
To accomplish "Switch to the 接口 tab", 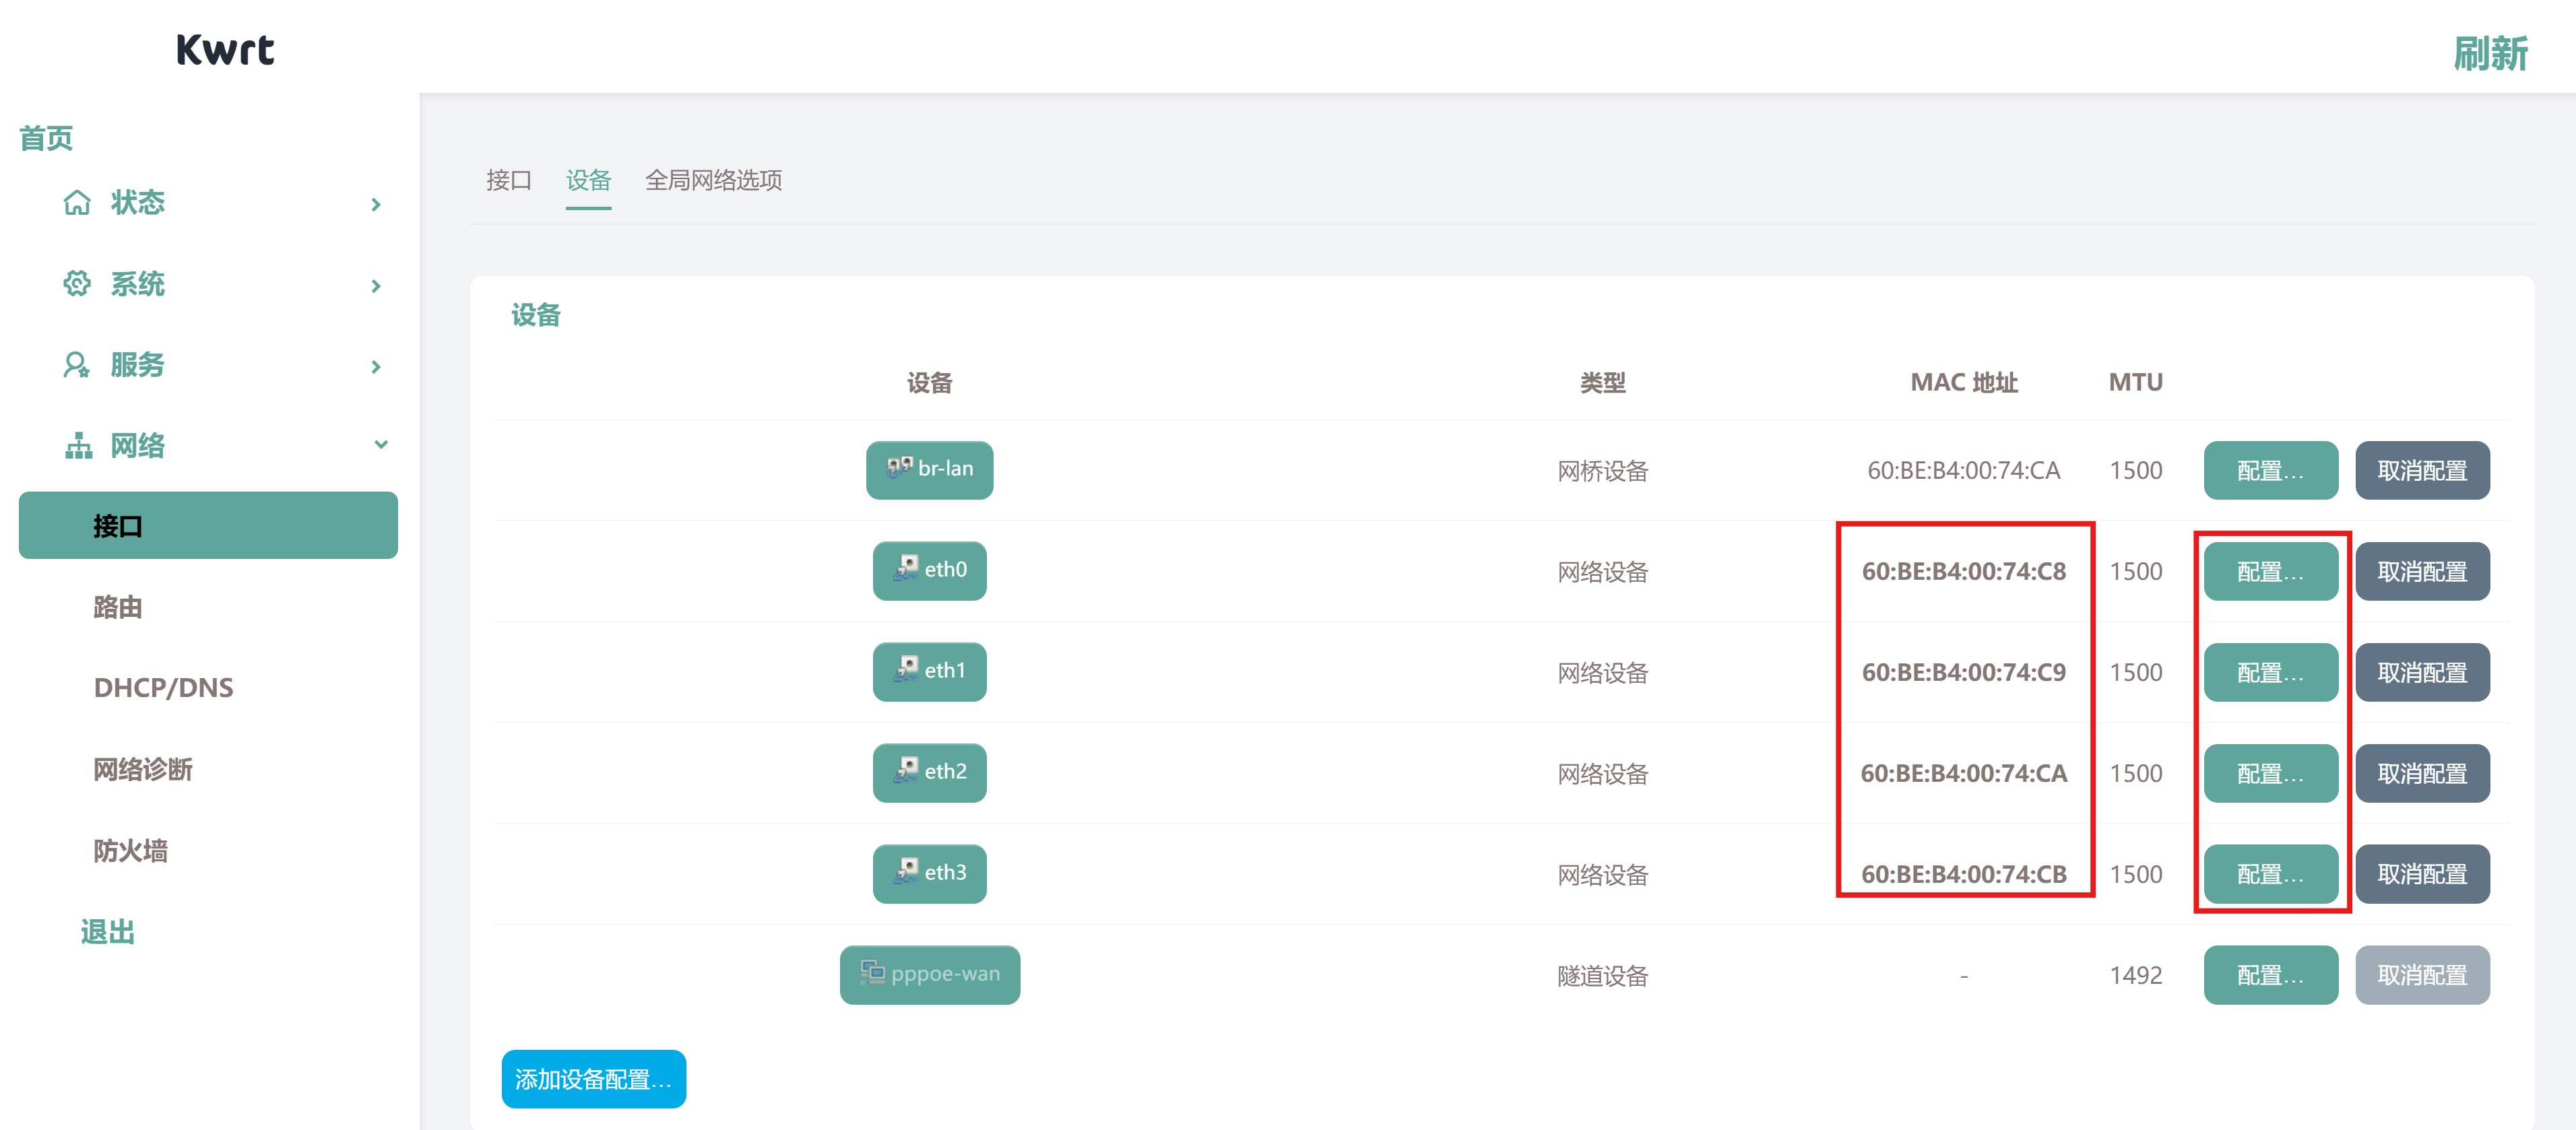I will point(508,180).
